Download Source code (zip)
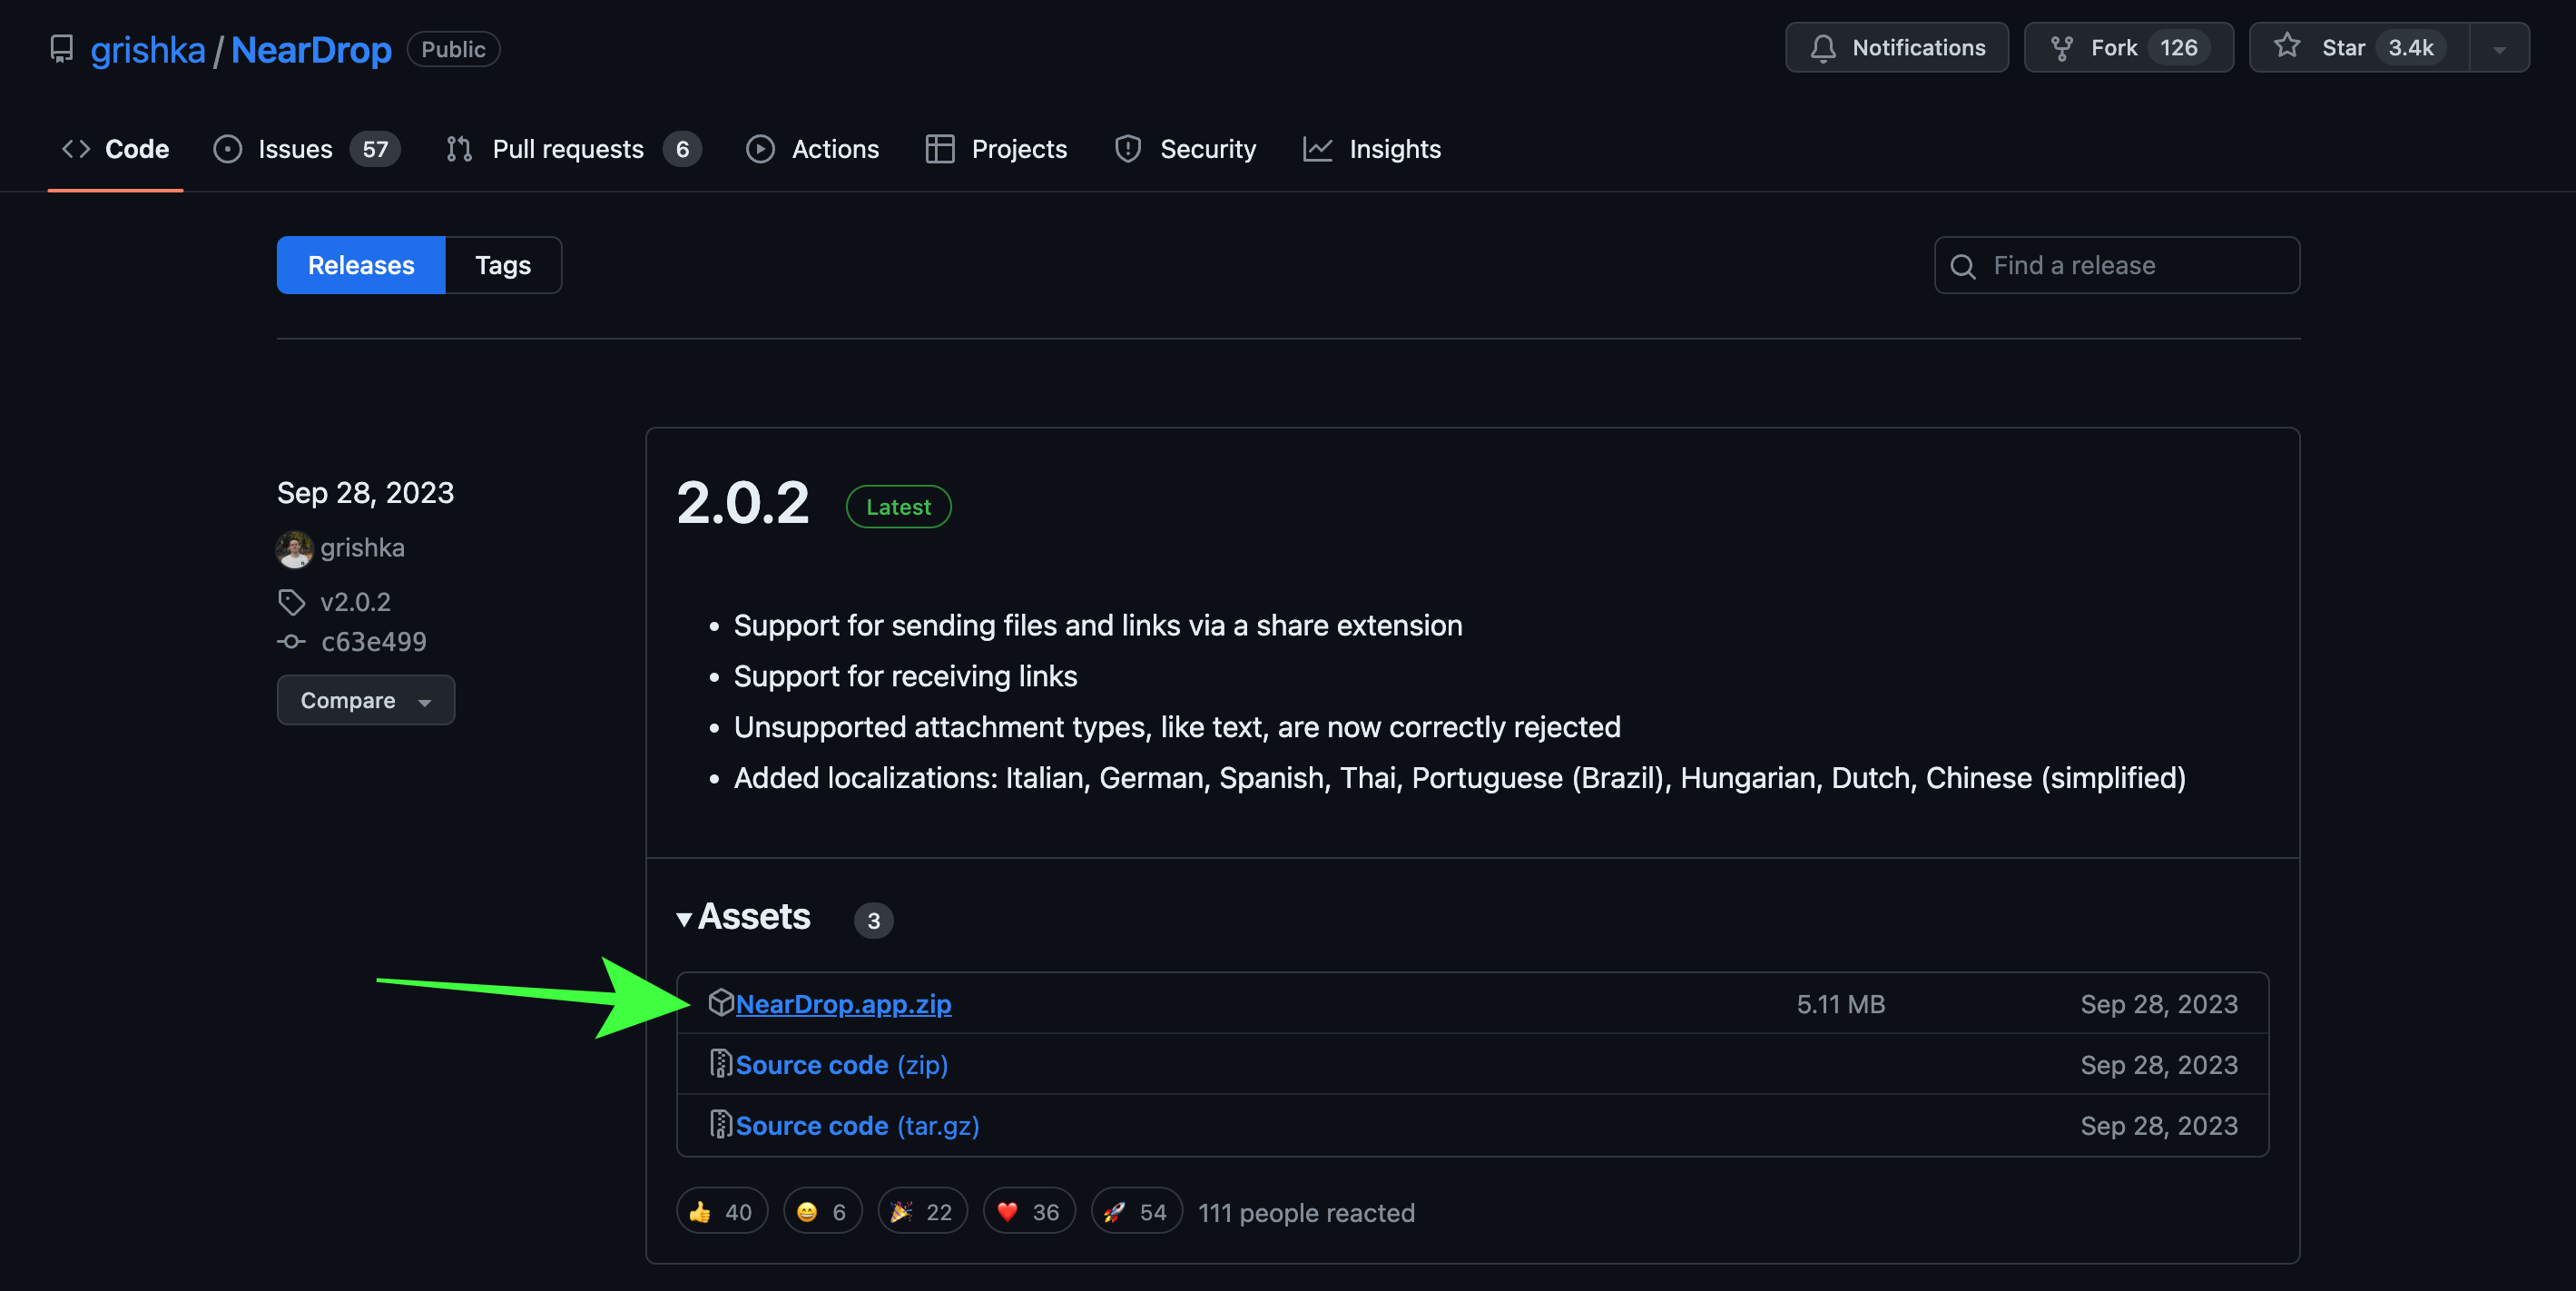This screenshot has width=2576, height=1291. (841, 1065)
